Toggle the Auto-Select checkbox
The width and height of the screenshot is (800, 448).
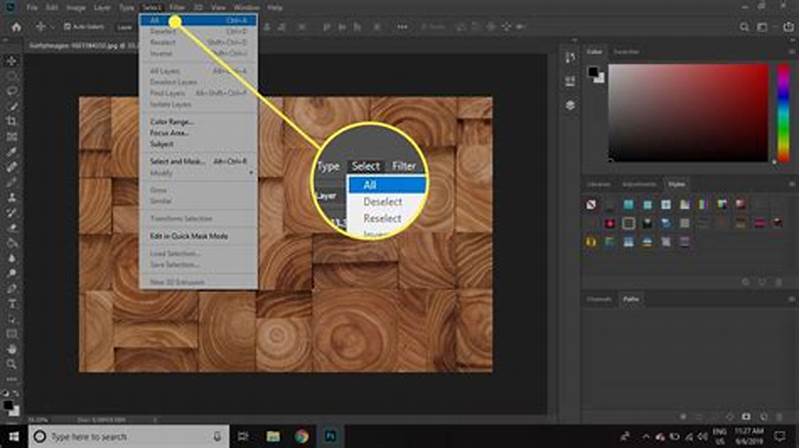67,27
